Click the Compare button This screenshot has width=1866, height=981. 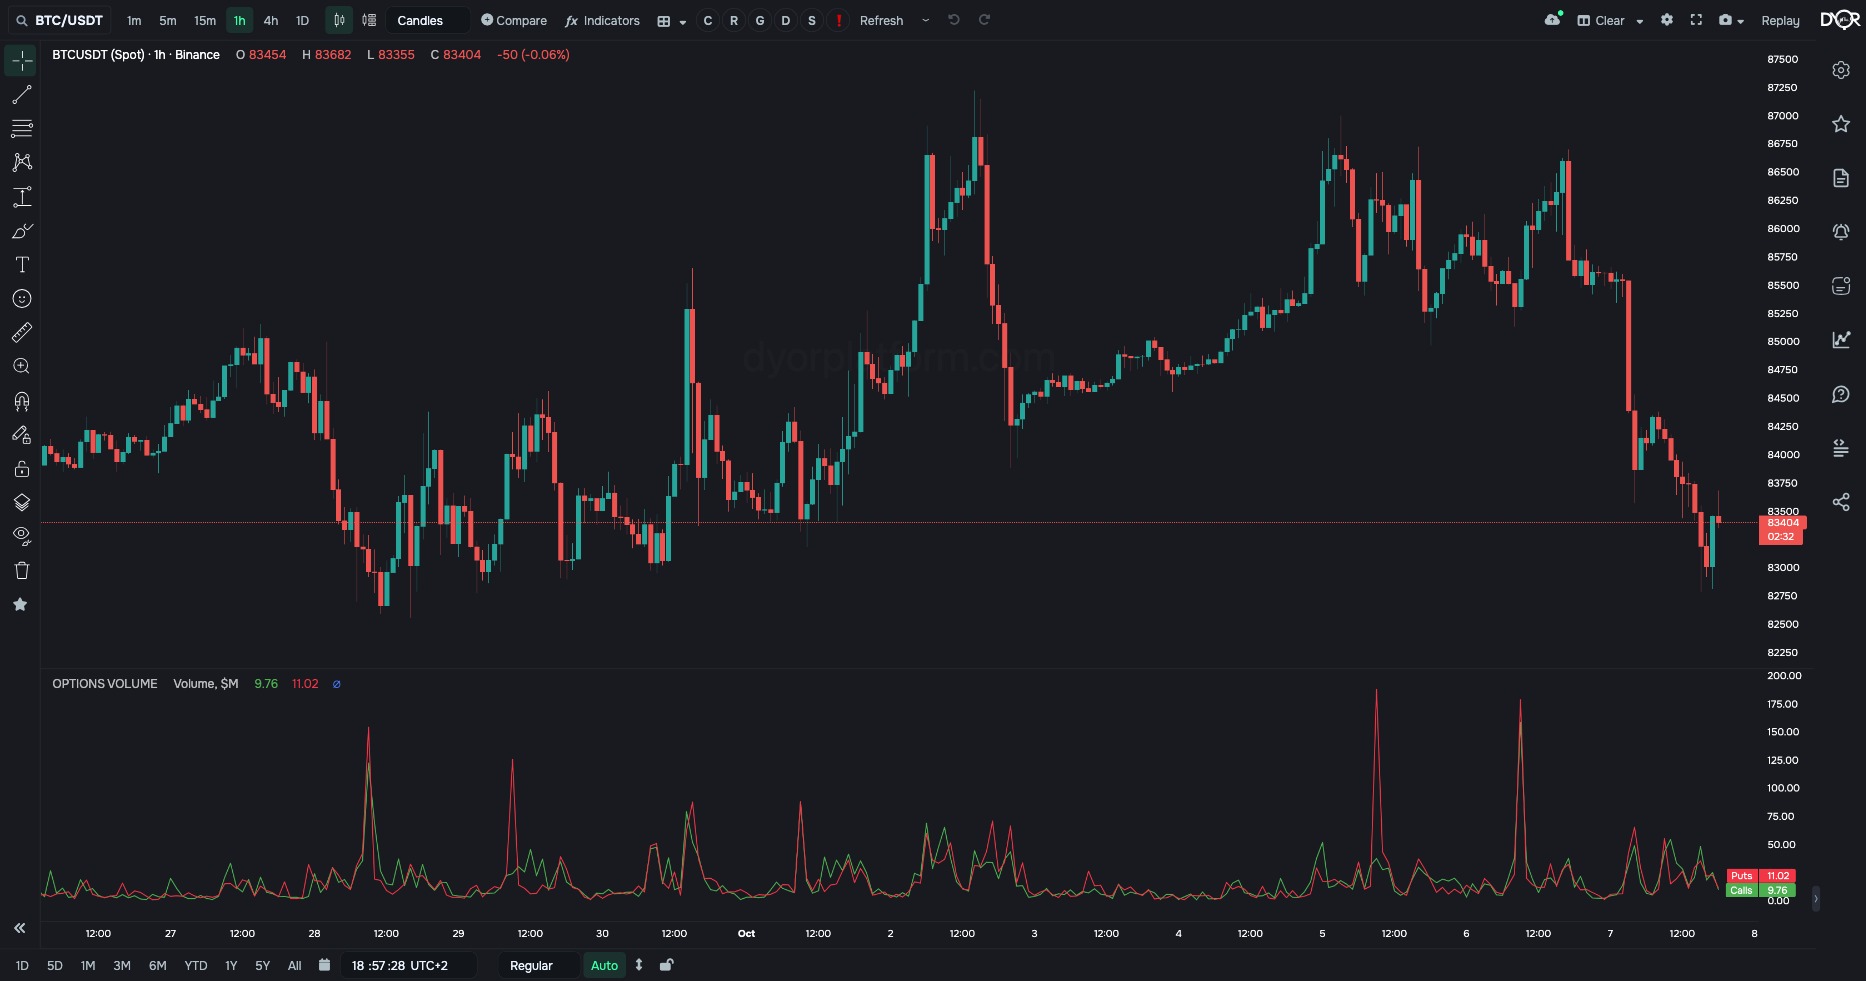pyautogui.click(x=514, y=20)
